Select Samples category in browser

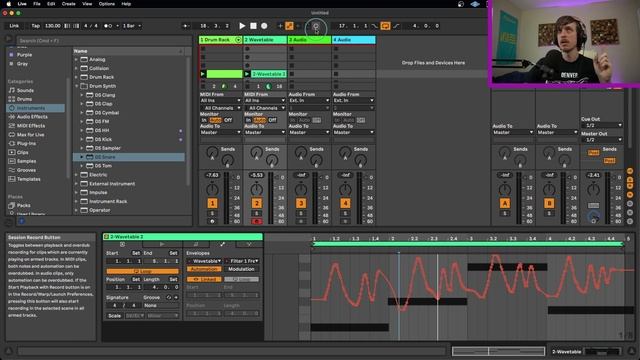[26, 161]
